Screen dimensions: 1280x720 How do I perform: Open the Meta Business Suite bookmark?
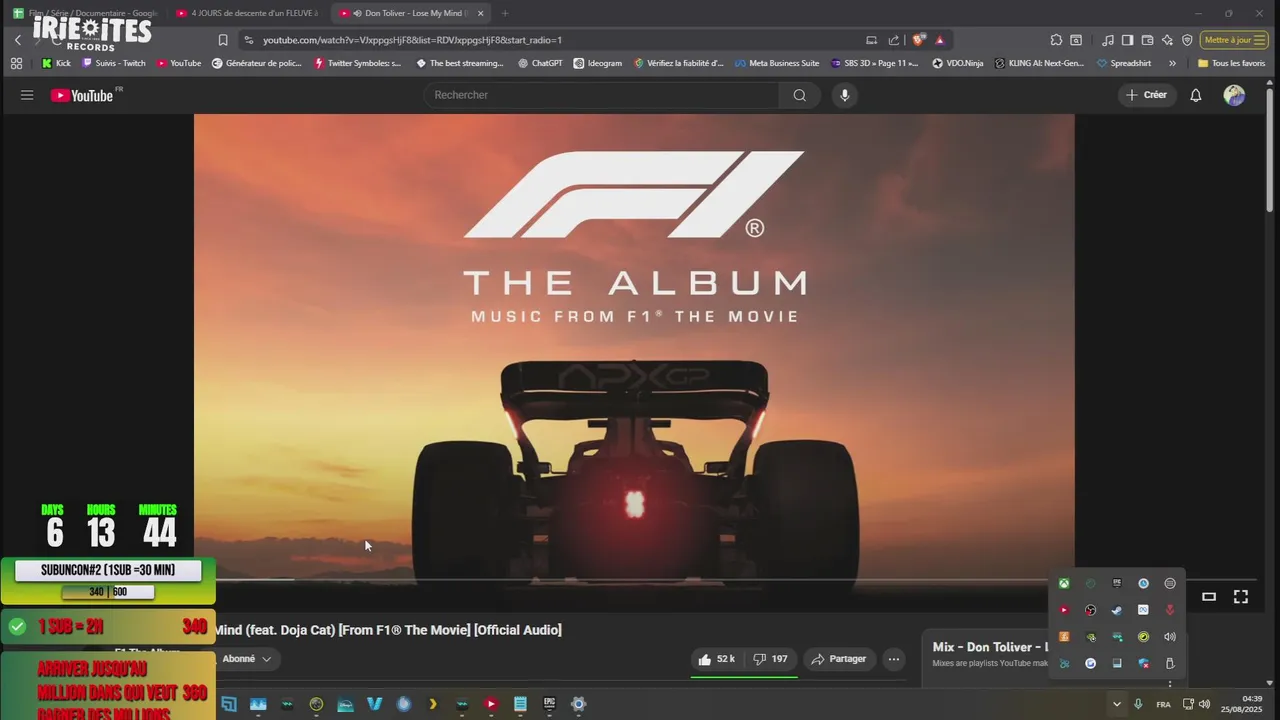pos(777,63)
